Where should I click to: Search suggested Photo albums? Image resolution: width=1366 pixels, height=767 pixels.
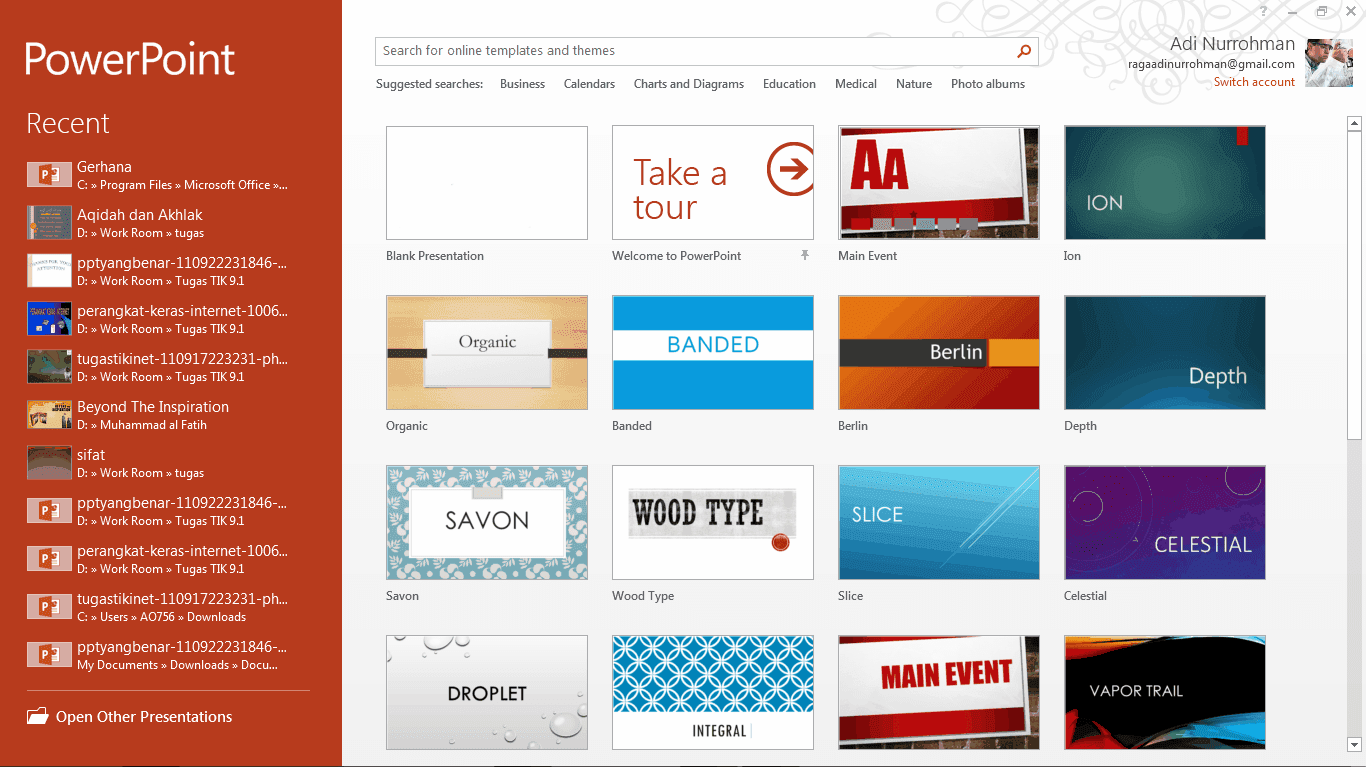[988, 84]
